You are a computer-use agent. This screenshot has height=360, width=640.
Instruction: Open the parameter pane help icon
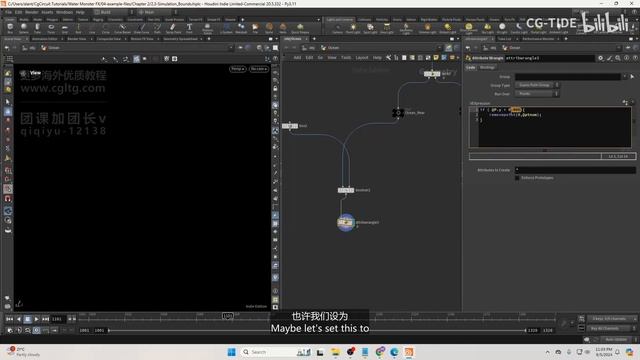[x=635, y=58]
